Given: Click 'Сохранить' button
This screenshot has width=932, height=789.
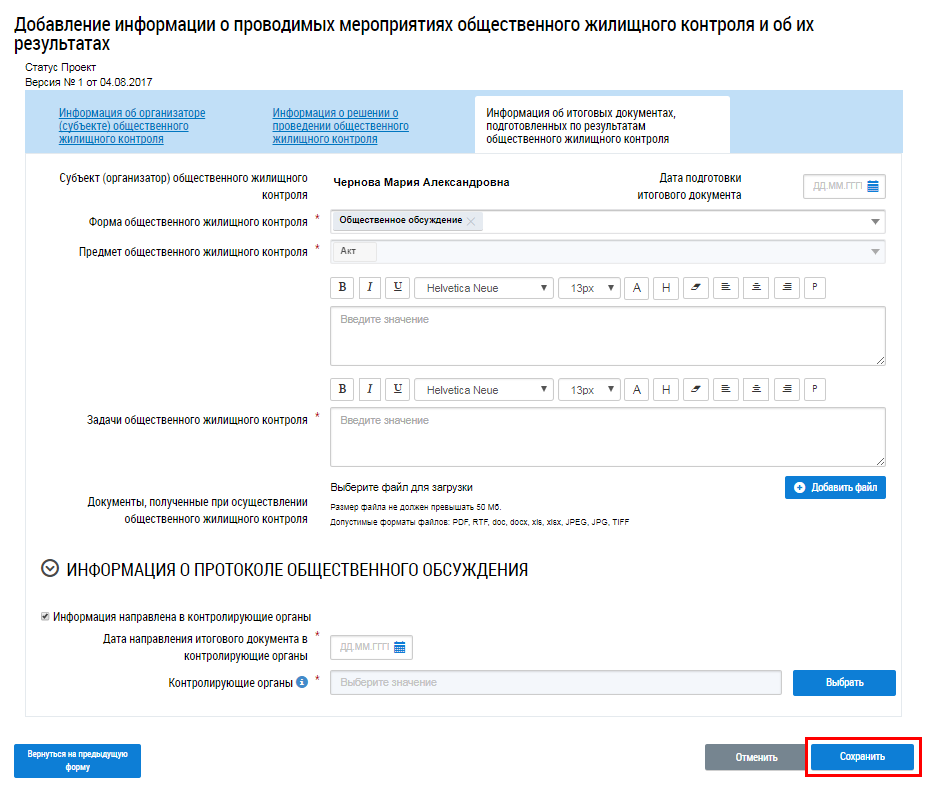Looking at the screenshot, I should point(862,757).
